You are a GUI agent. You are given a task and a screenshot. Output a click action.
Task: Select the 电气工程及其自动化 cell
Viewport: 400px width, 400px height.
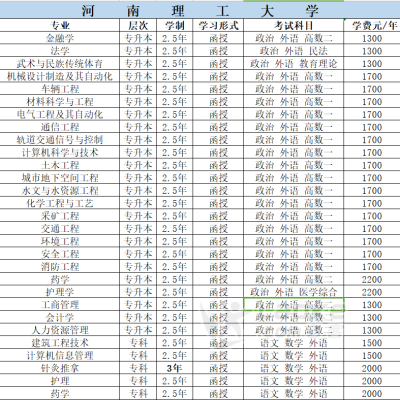pos(60,114)
